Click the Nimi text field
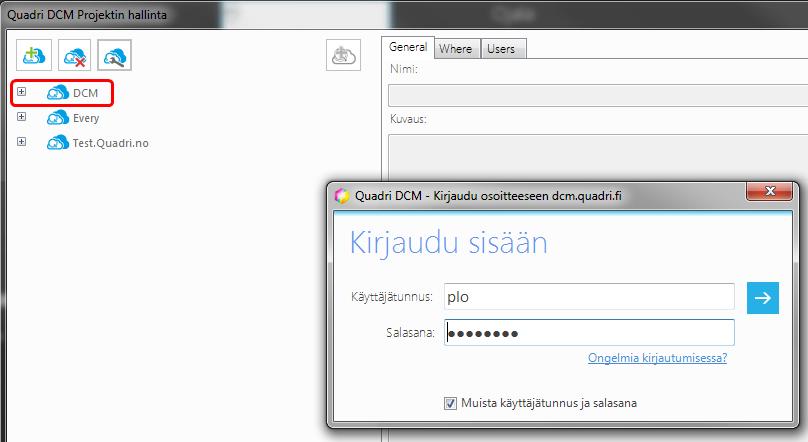The width and height of the screenshot is (808, 442). pyautogui.click(x=598, y=96)
